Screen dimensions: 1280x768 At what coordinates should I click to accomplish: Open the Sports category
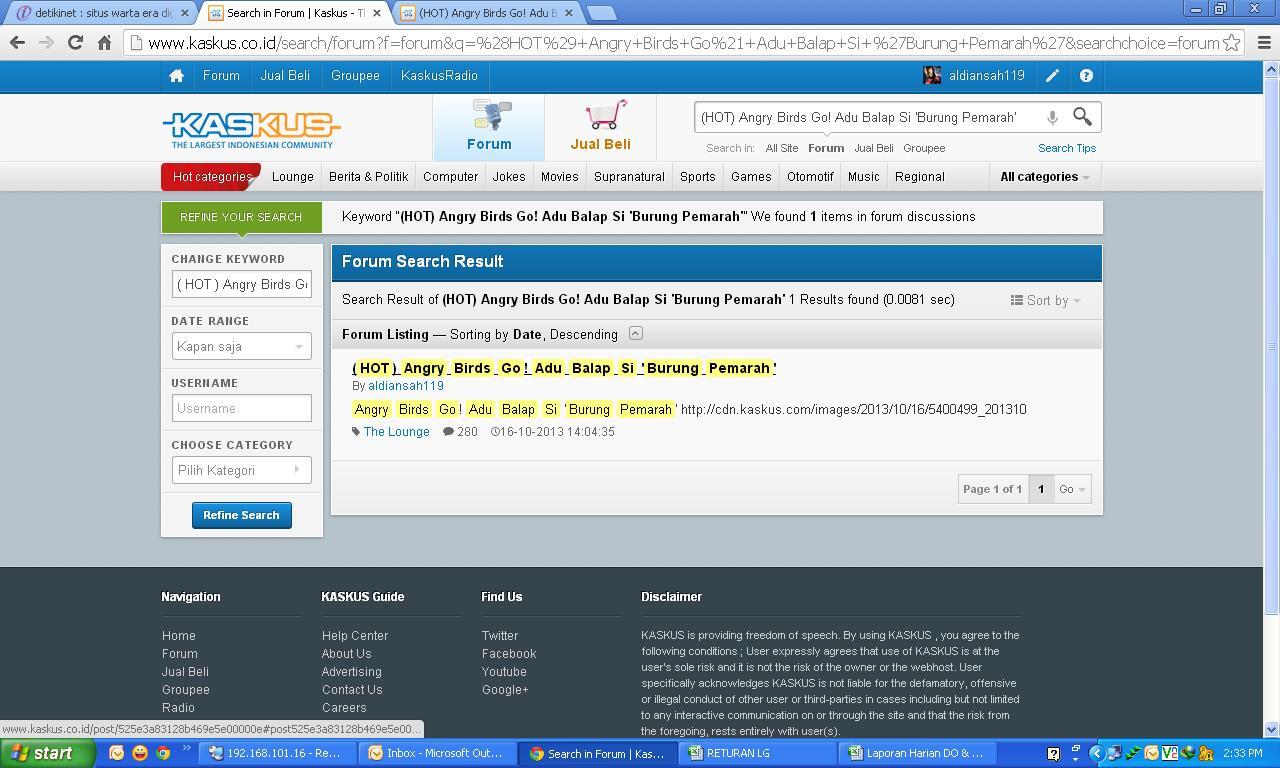698,177
